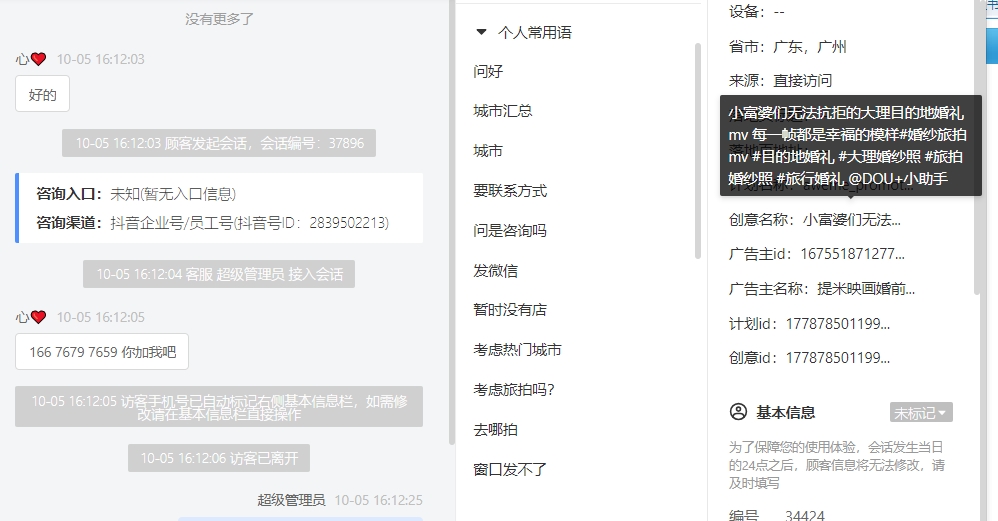Open the 未标记 tag dropdown

coord(921,413)
